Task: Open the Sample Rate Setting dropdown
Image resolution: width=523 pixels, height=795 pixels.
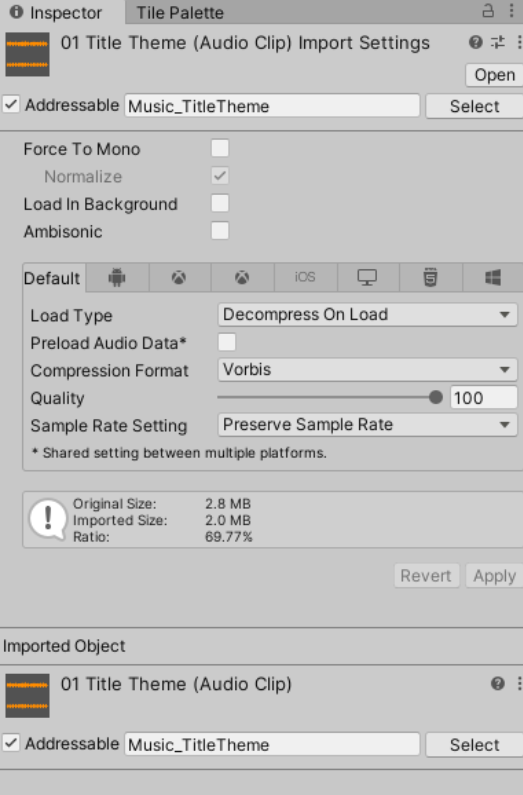Action: 367,424
